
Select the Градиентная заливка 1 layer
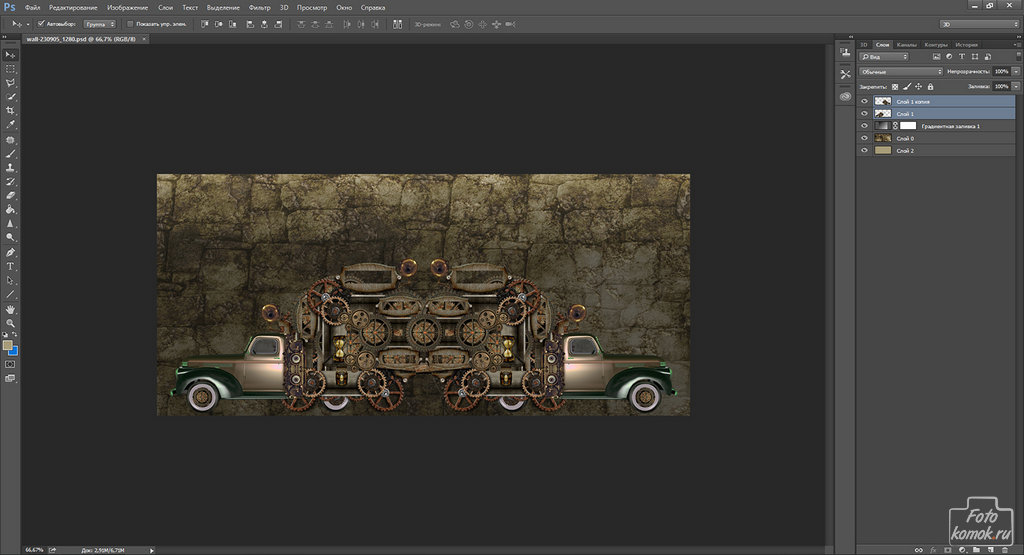[x=950, y=126]
